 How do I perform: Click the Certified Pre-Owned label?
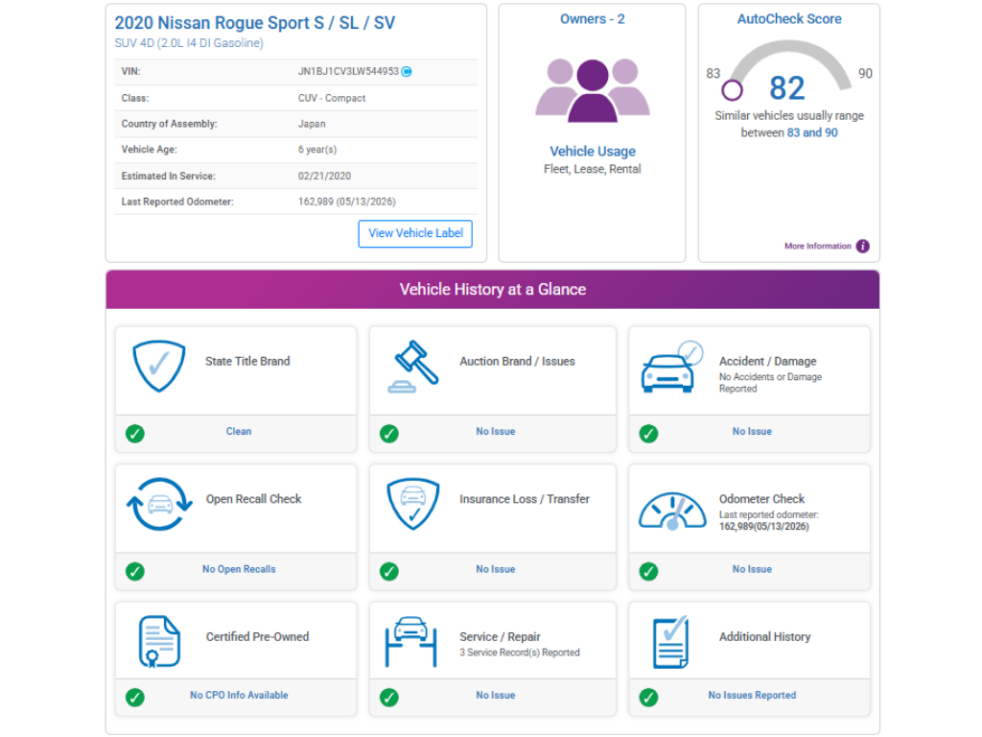tap(257, 637)
